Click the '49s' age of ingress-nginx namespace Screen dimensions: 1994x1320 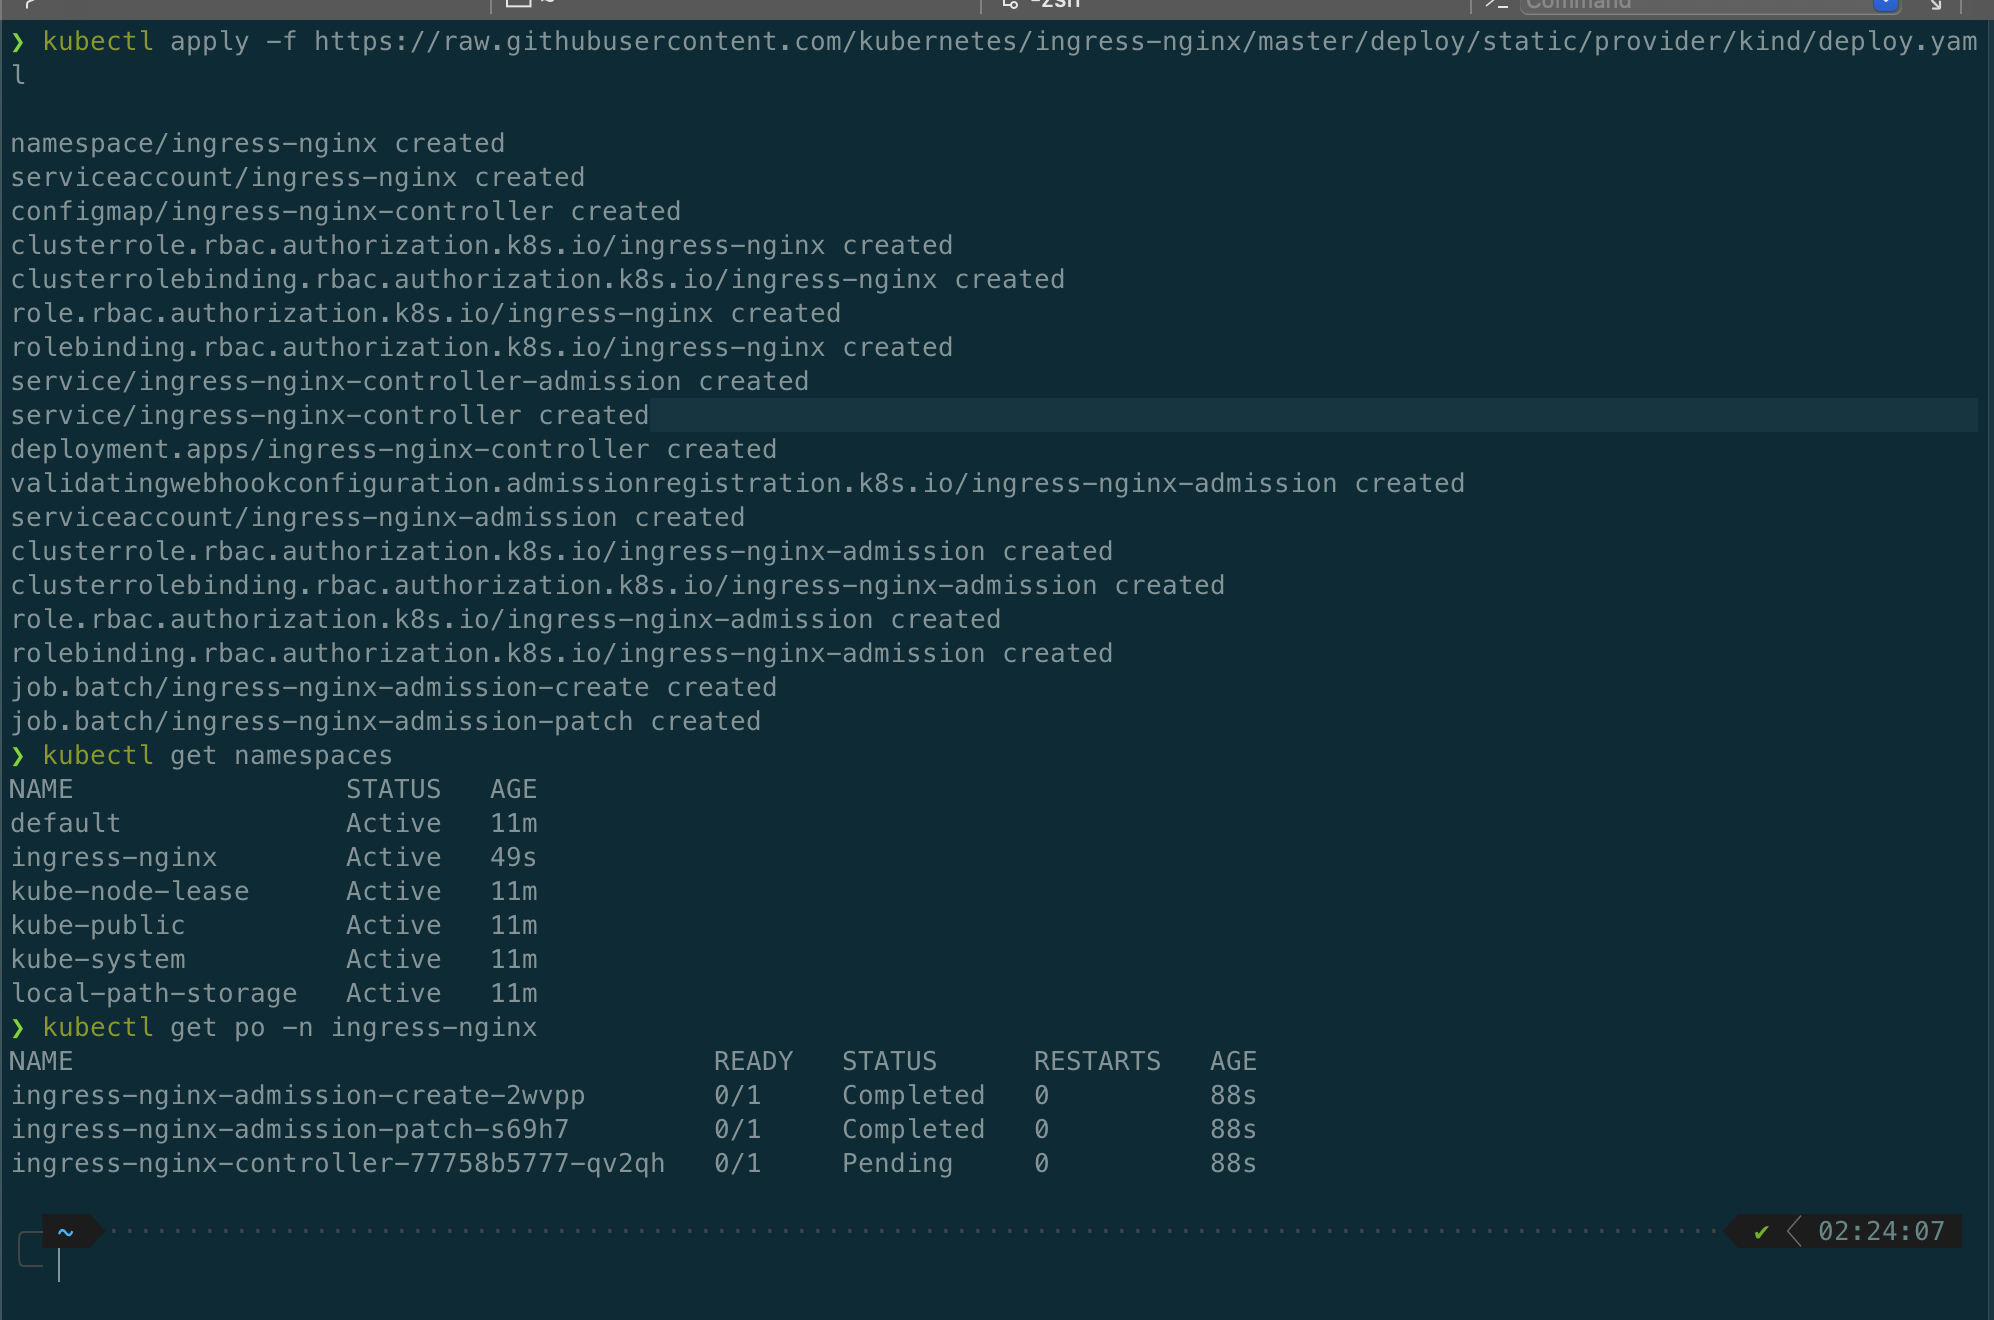point(514,858)
